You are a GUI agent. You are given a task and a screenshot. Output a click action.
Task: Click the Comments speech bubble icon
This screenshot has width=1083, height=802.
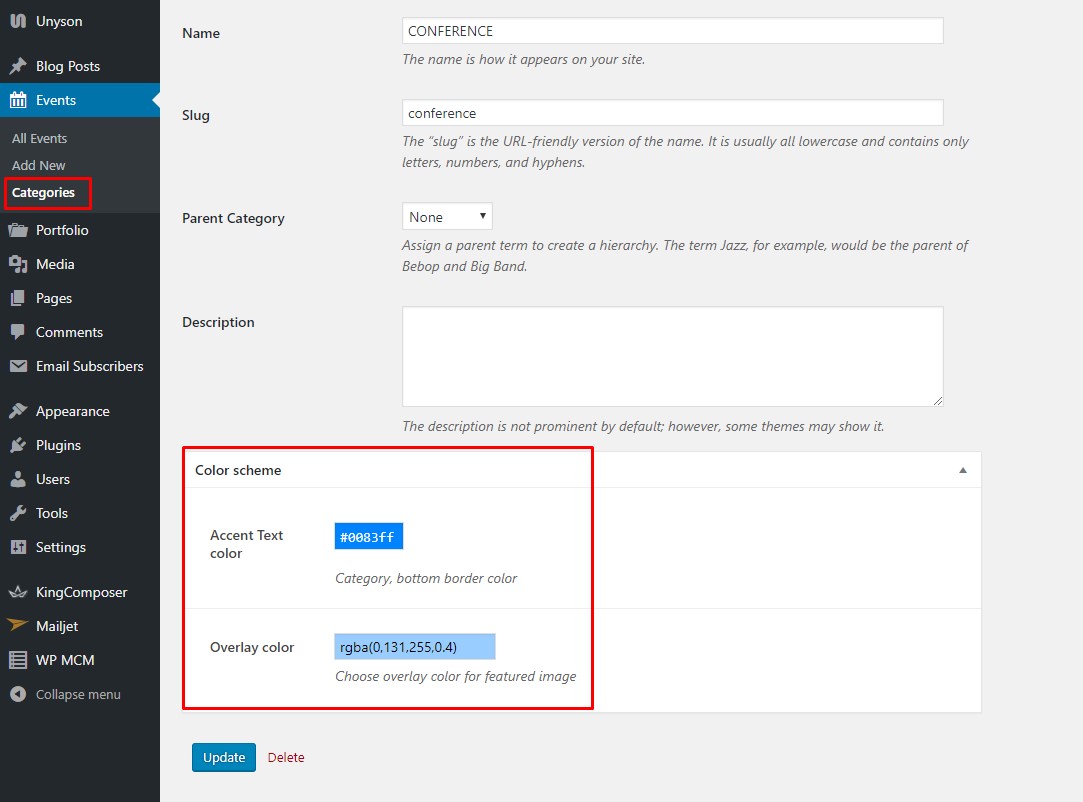coord(17,332)
